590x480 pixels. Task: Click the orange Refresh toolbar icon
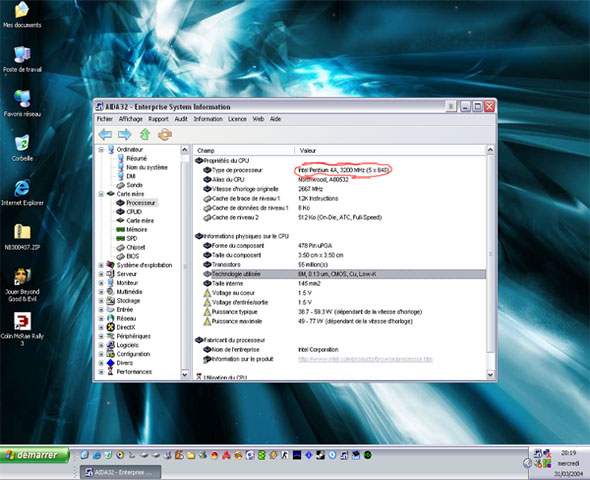tap(165, 134)
